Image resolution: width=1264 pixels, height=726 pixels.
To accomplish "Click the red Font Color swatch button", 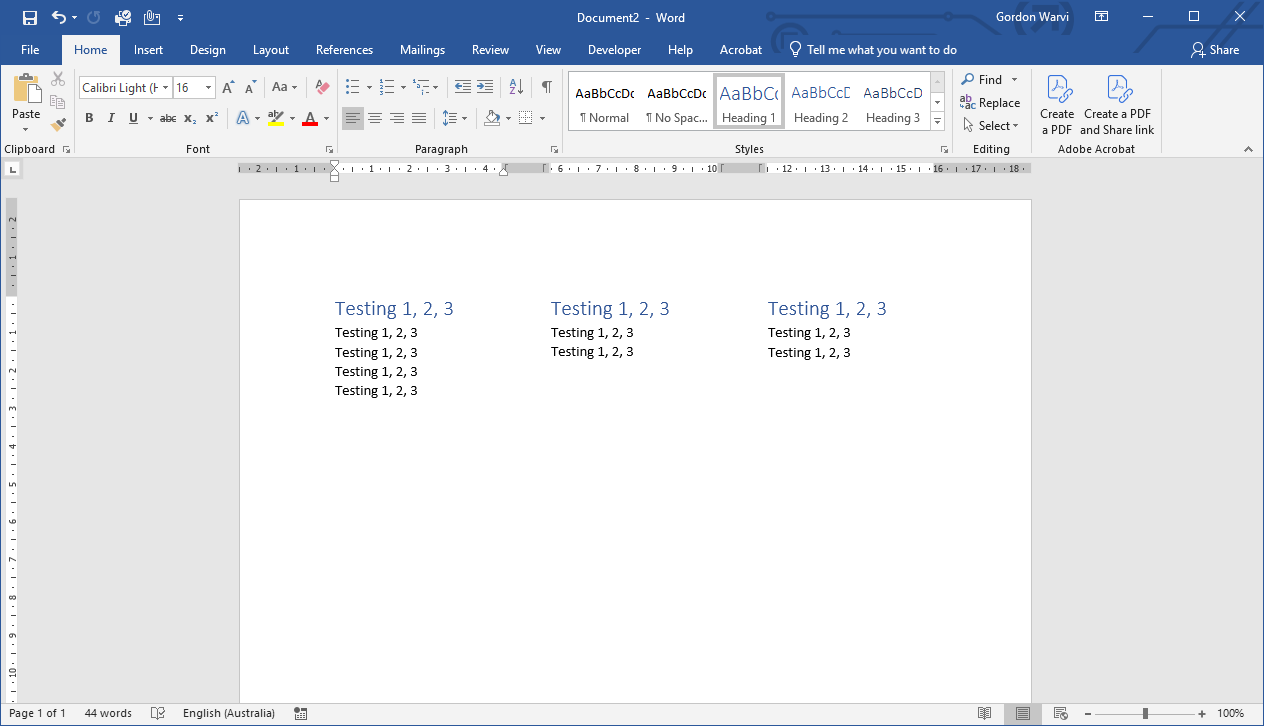I will coord(310,118).
